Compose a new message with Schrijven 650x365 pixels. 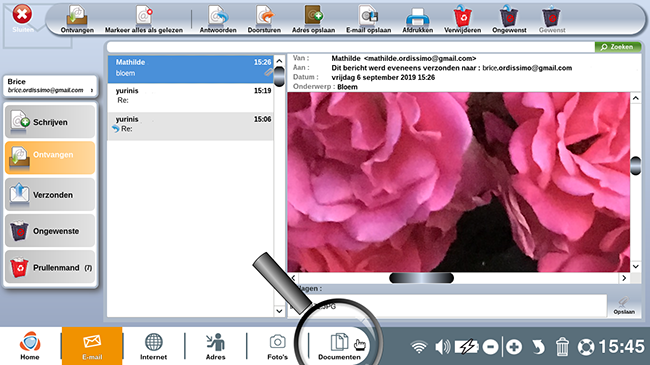50,122
